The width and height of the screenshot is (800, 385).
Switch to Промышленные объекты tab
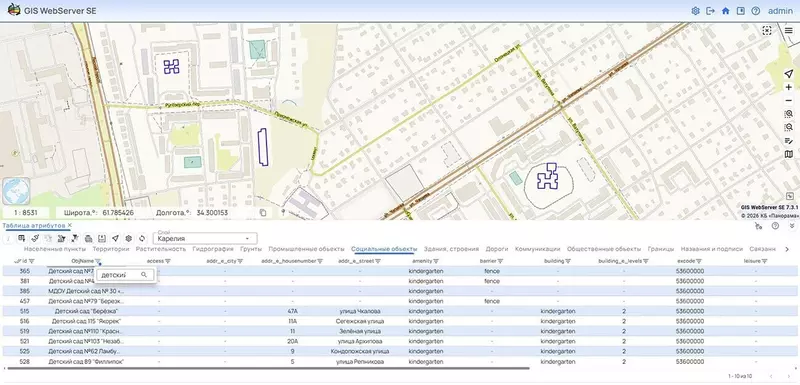tap(307, 249)
